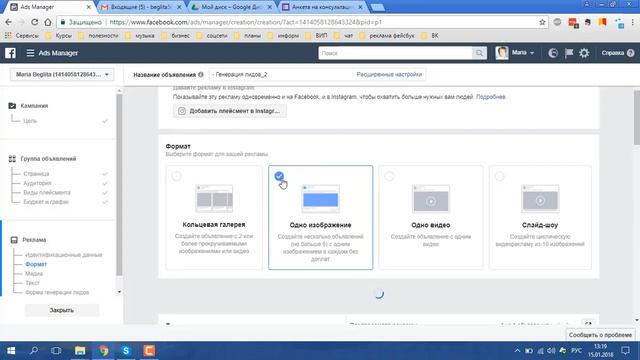This screenshot has height=360, width=640.
Task: Click the search magnifier button
Action: (x=479, y=53)
